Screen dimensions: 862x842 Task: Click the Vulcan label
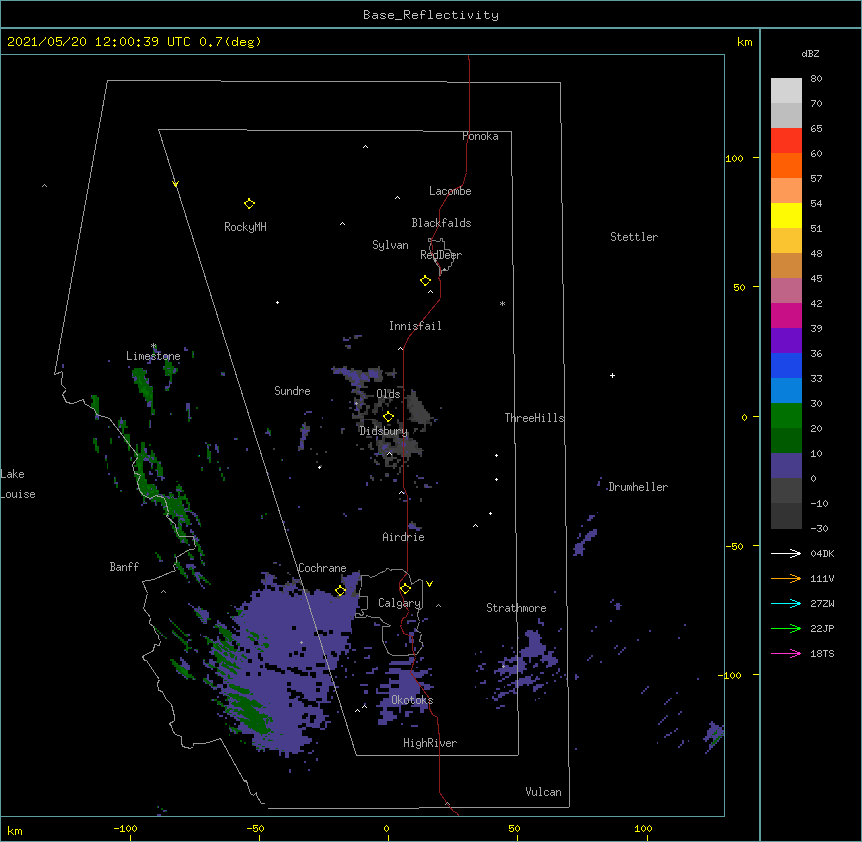[x=543, y=792]
